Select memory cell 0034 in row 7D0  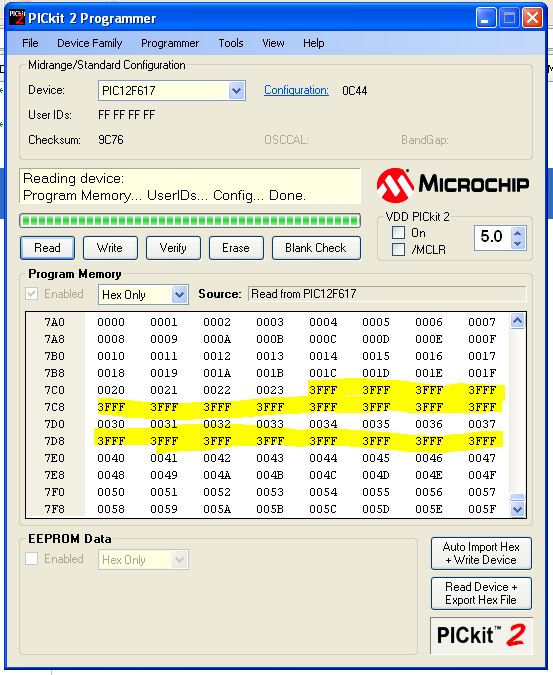click(323, 424)
